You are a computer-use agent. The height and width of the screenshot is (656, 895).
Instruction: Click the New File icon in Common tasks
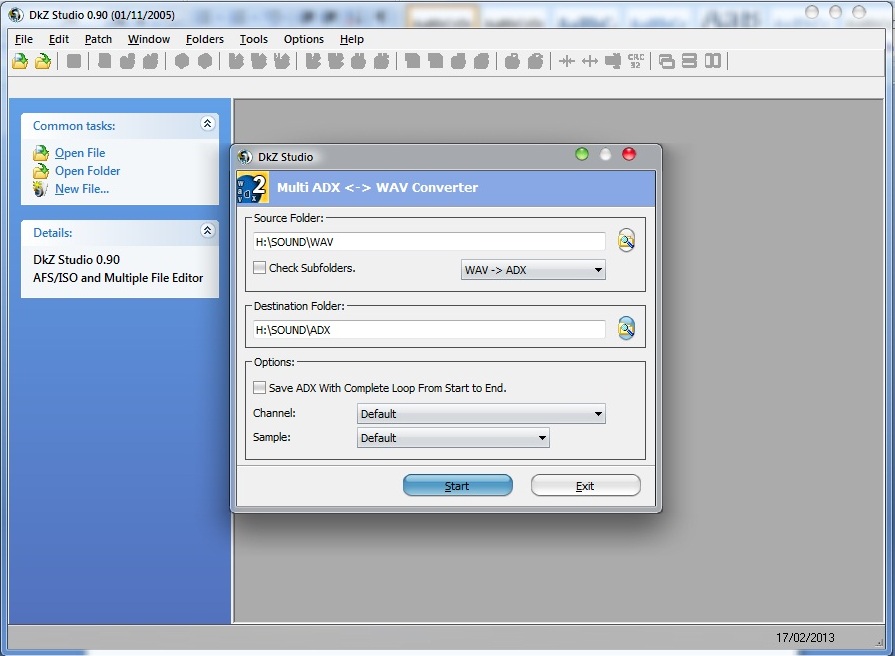40,189
